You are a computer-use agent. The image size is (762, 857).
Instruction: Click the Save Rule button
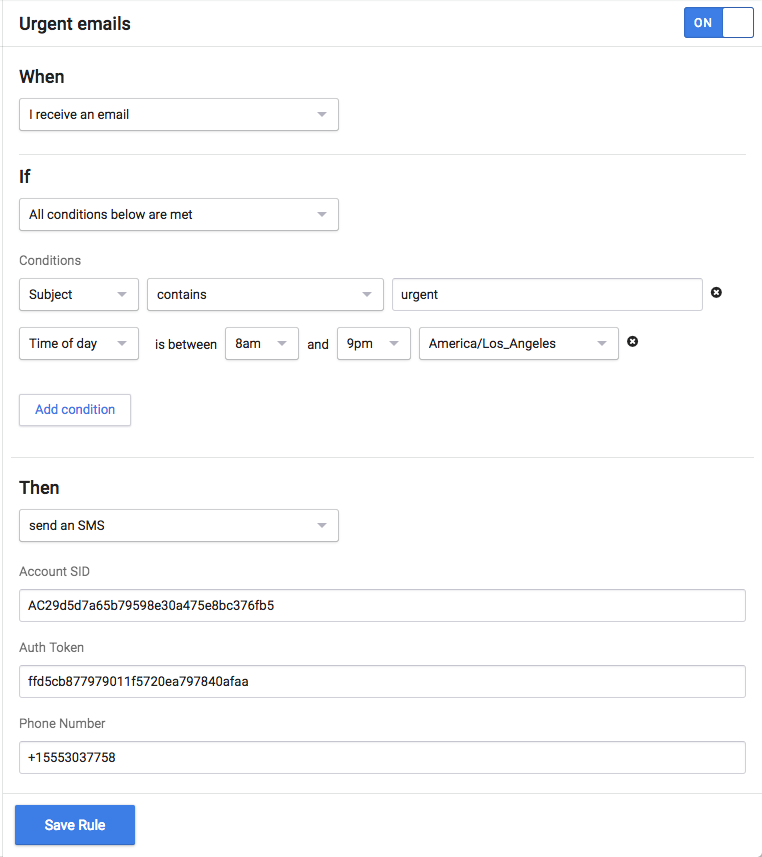click(75, 825)
